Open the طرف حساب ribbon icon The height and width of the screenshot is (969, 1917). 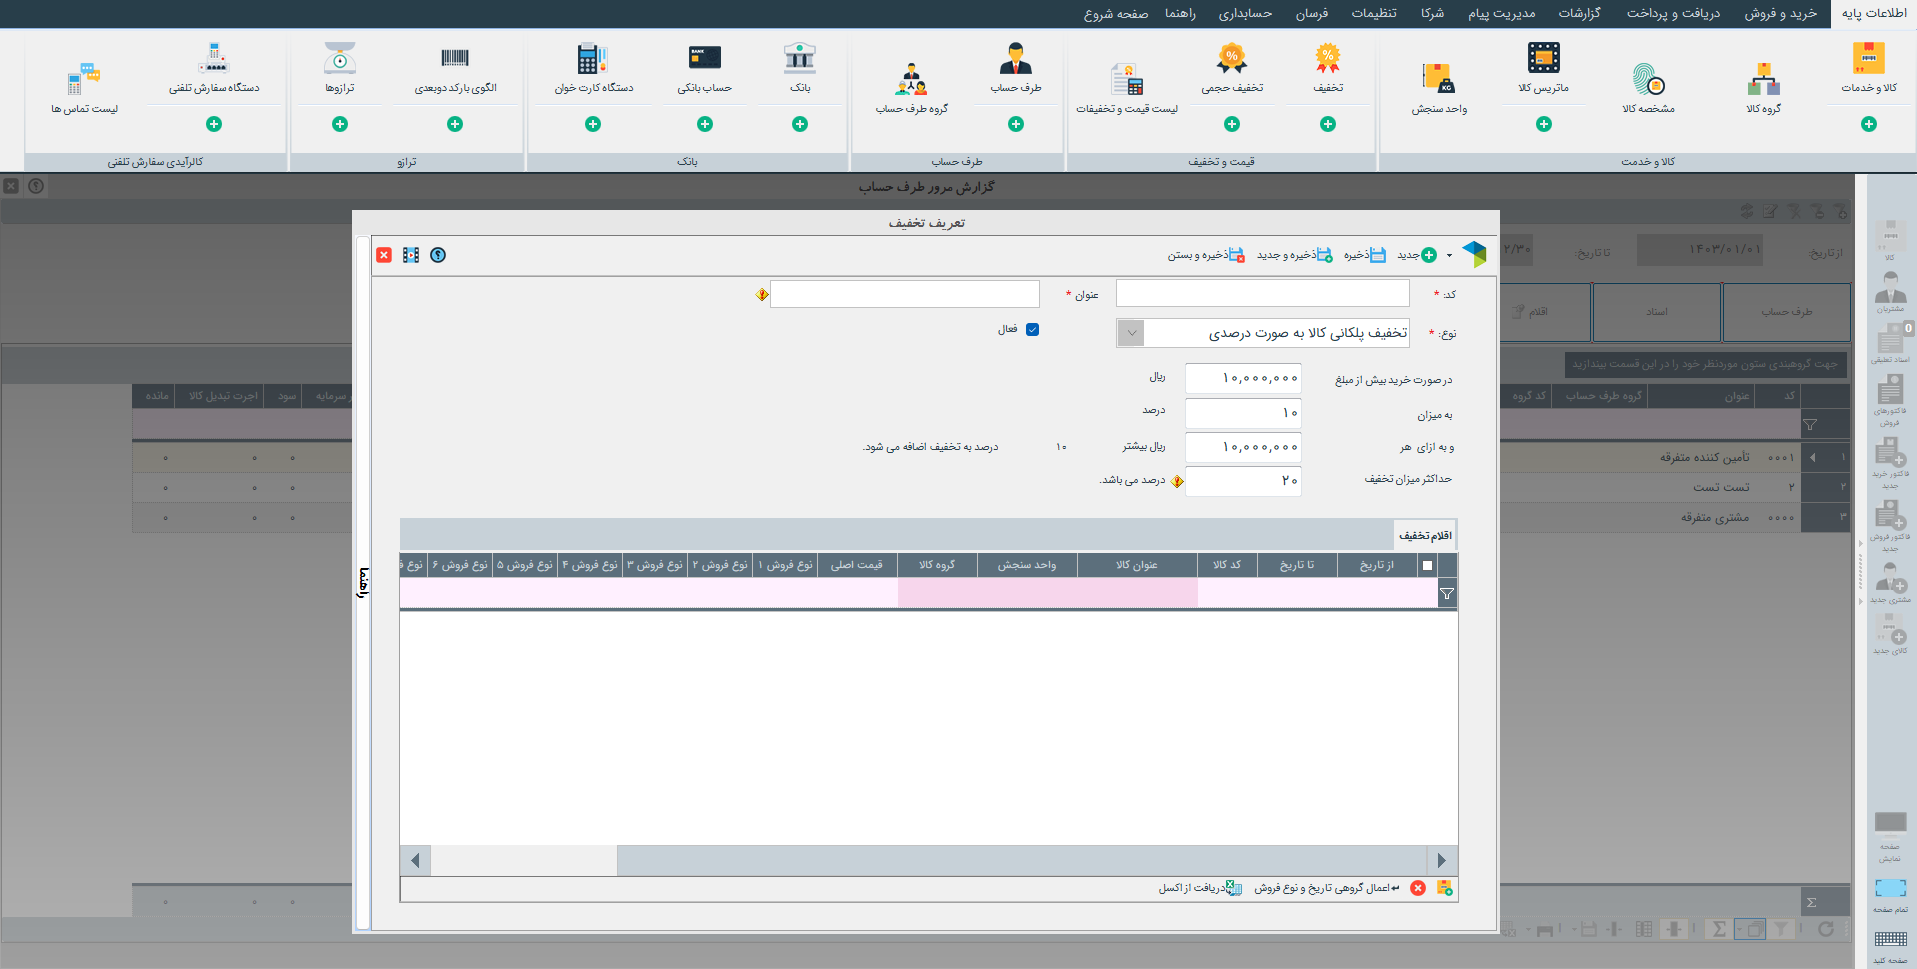(1015, 59)
